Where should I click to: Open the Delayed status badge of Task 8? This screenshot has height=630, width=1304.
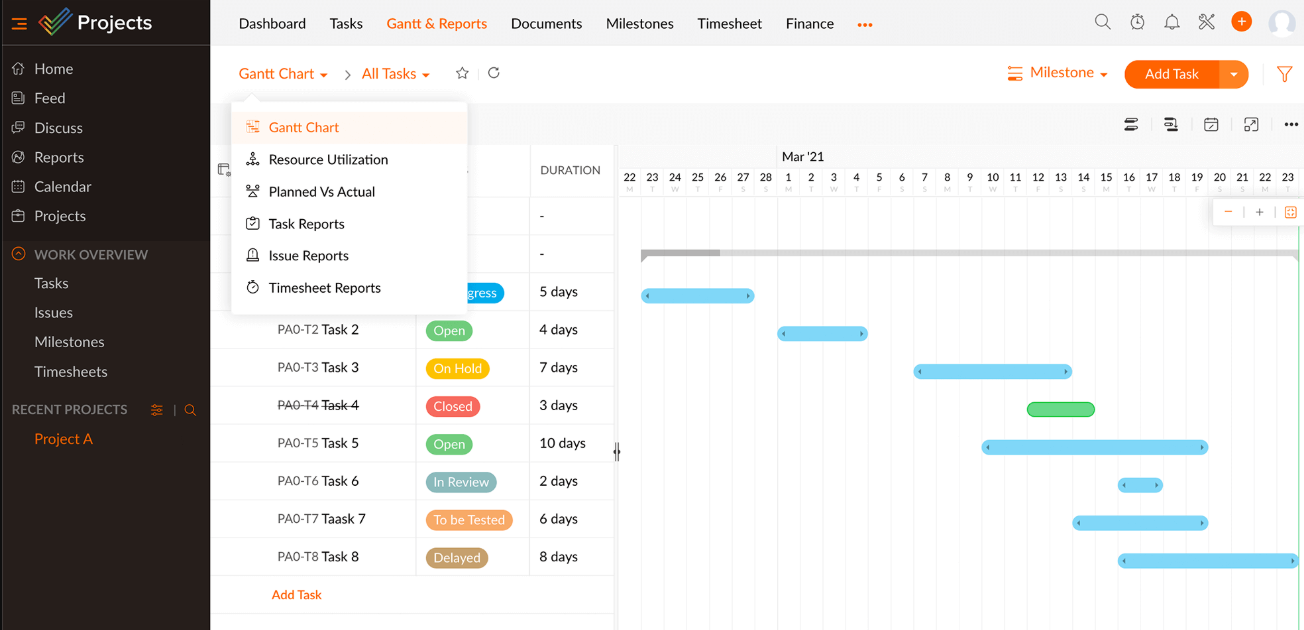coord(457,558)
